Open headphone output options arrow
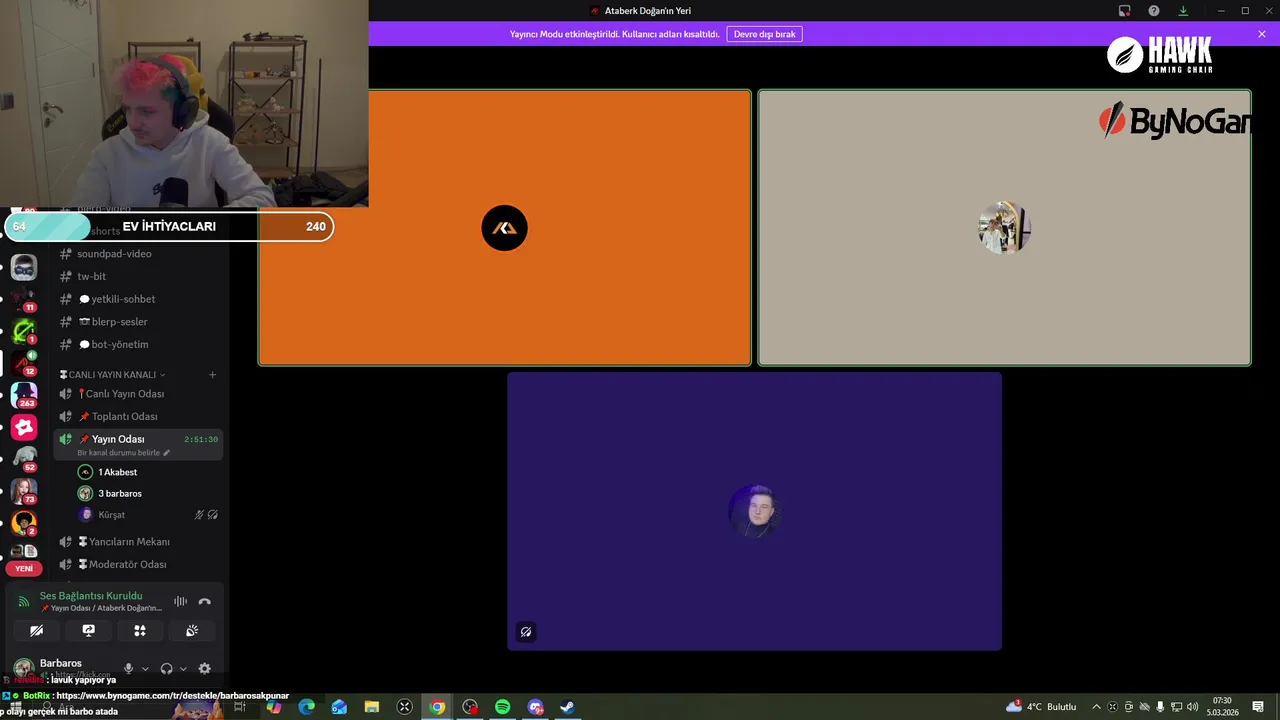The width and height of the screenshot is (1280, 720). 183,669
